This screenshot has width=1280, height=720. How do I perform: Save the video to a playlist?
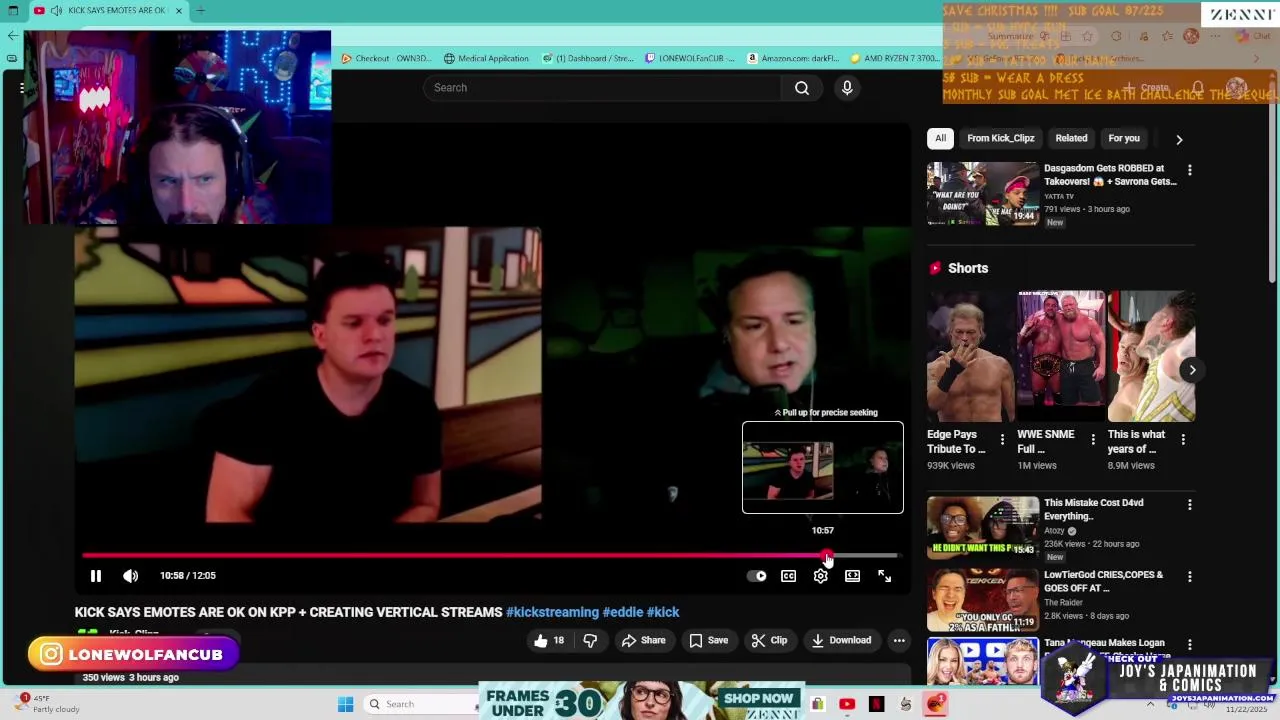[x=708, y=640]
